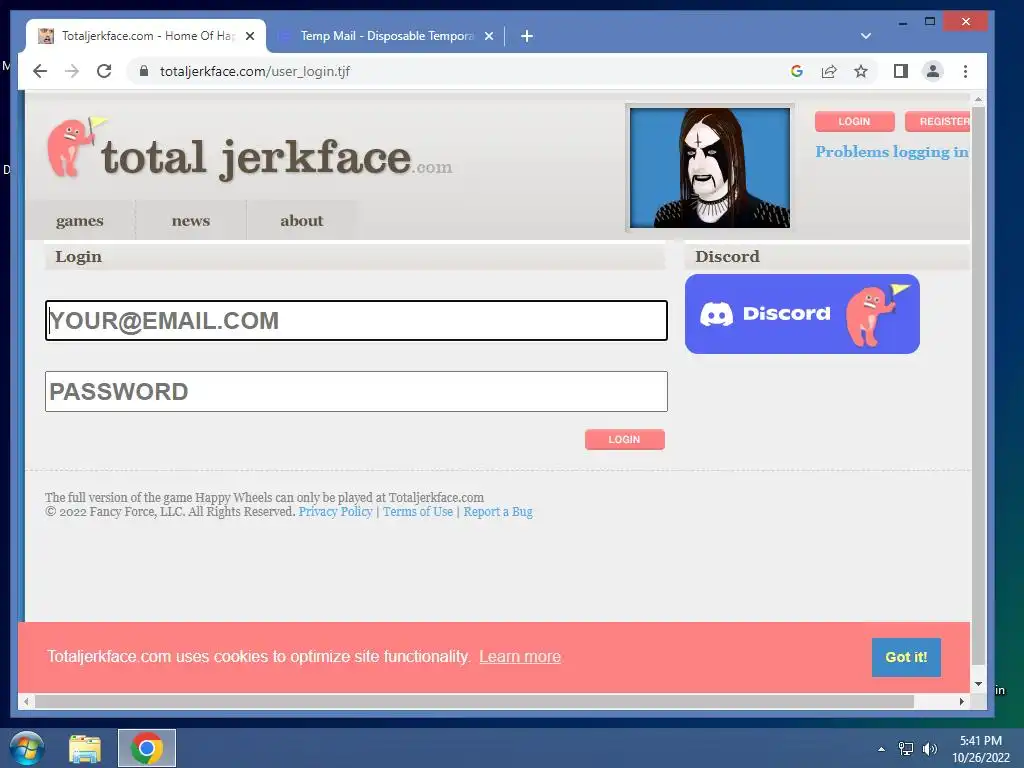Close the Temp Mail tab
Viewport: 1024px width, 768px height.
488,36
